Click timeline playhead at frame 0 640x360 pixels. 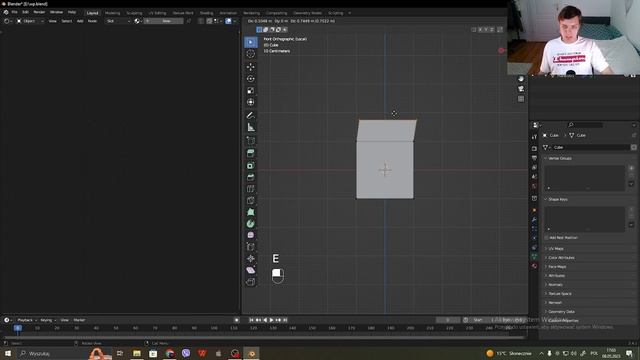coord(18,328)
